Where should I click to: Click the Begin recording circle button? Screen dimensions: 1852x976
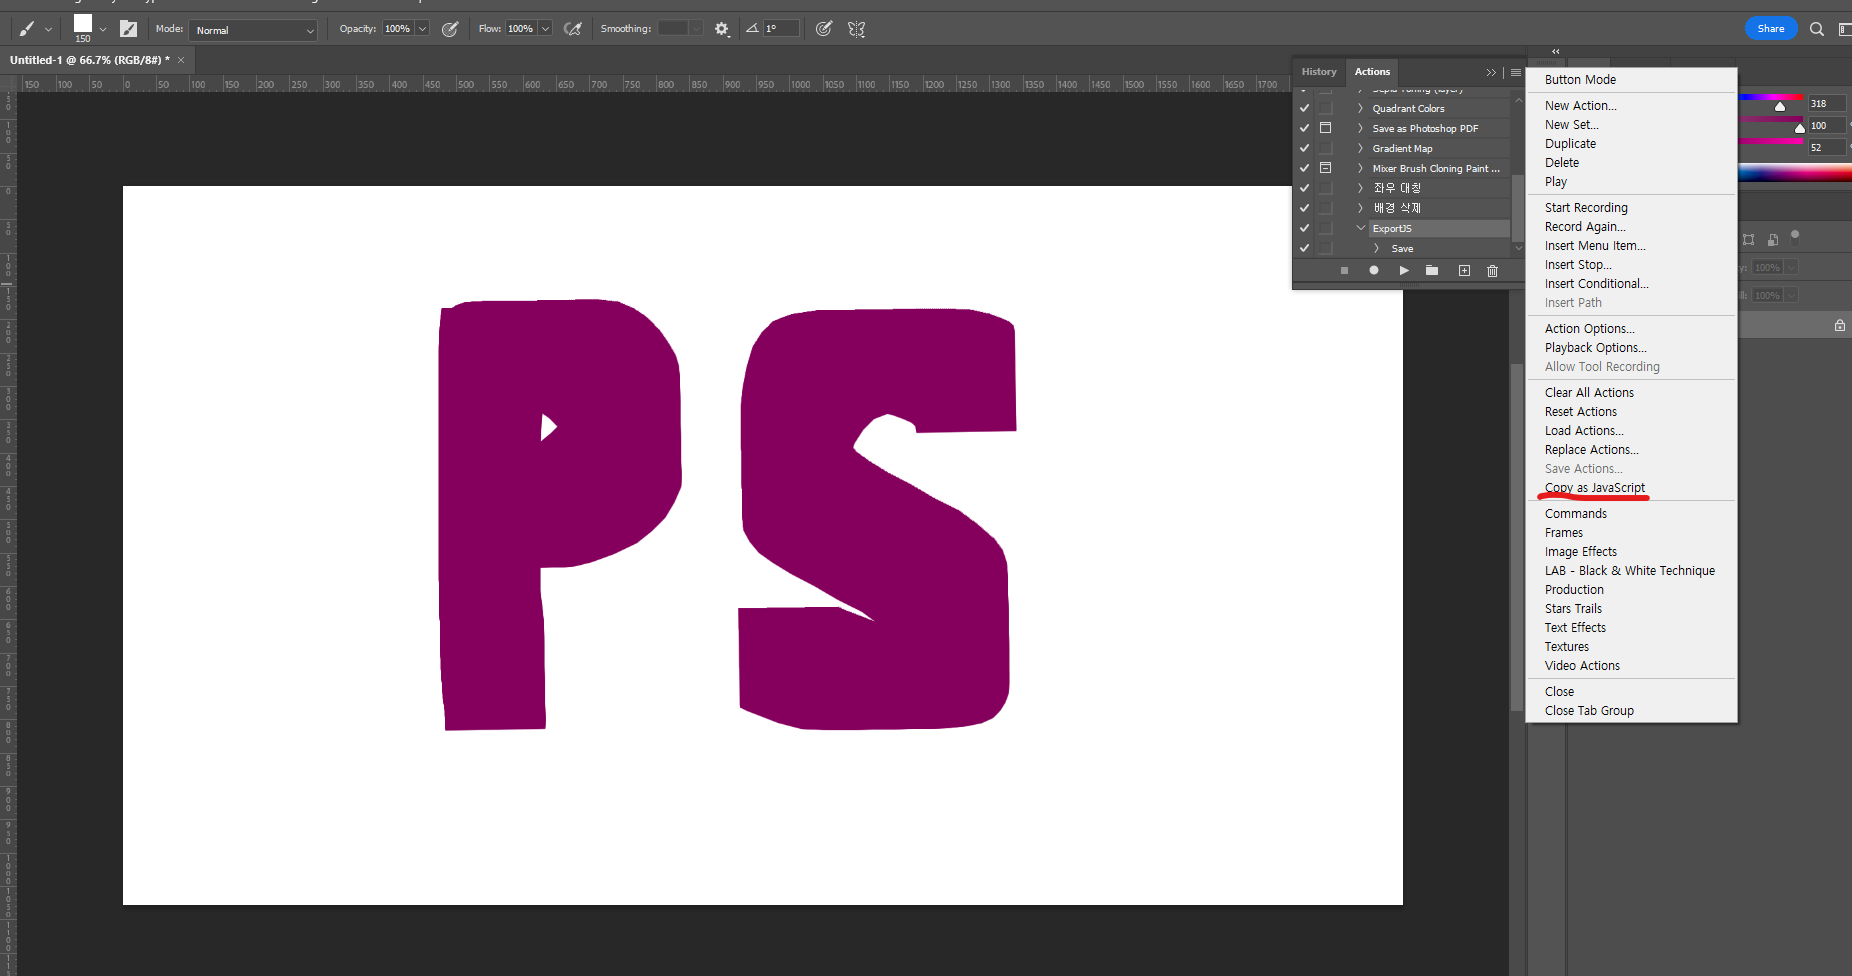click(1374, 271)
